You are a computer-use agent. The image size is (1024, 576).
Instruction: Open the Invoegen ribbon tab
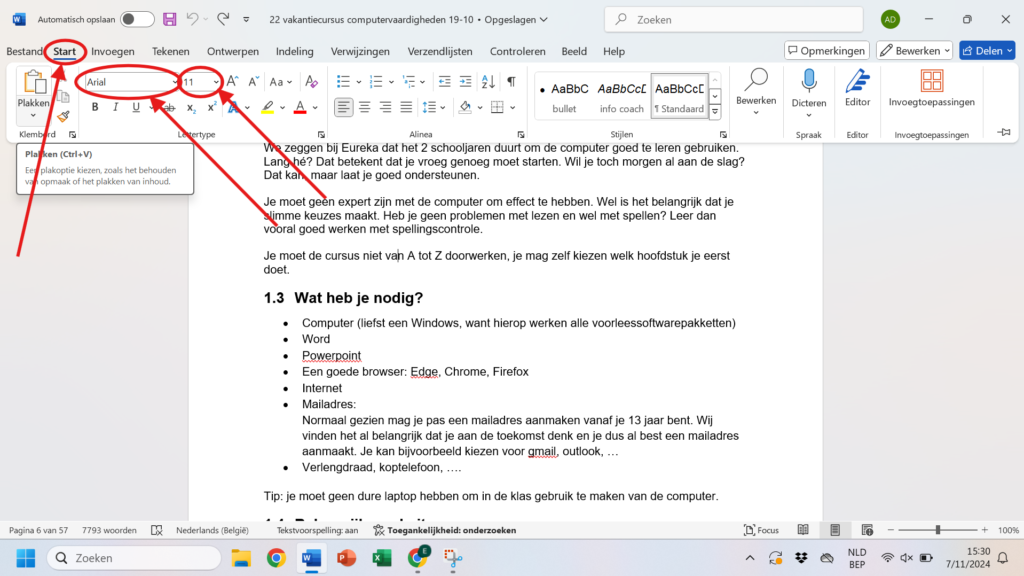112,51
